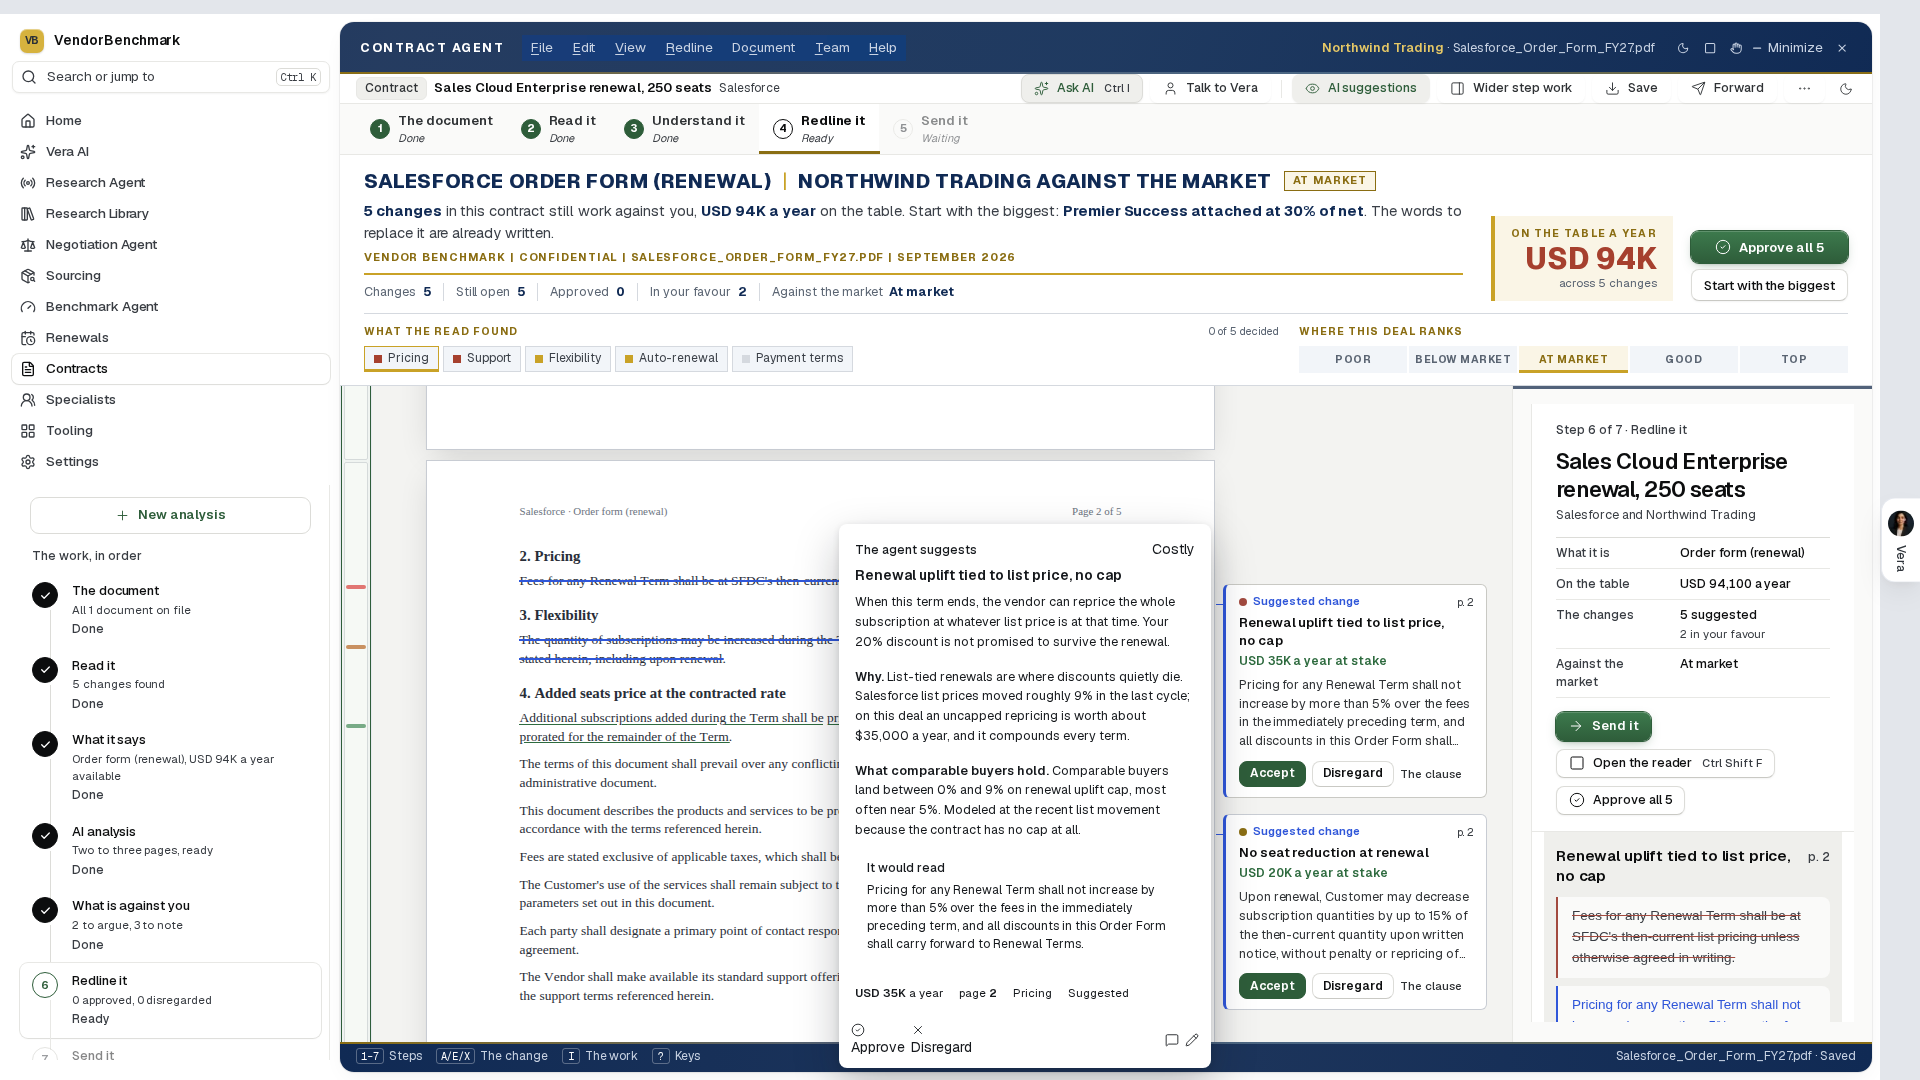The height and width of the screenshot is (1080, 1920).
Task: Click the pencil edit icon in the suggestion popup
Action: coord(1192,1040)
